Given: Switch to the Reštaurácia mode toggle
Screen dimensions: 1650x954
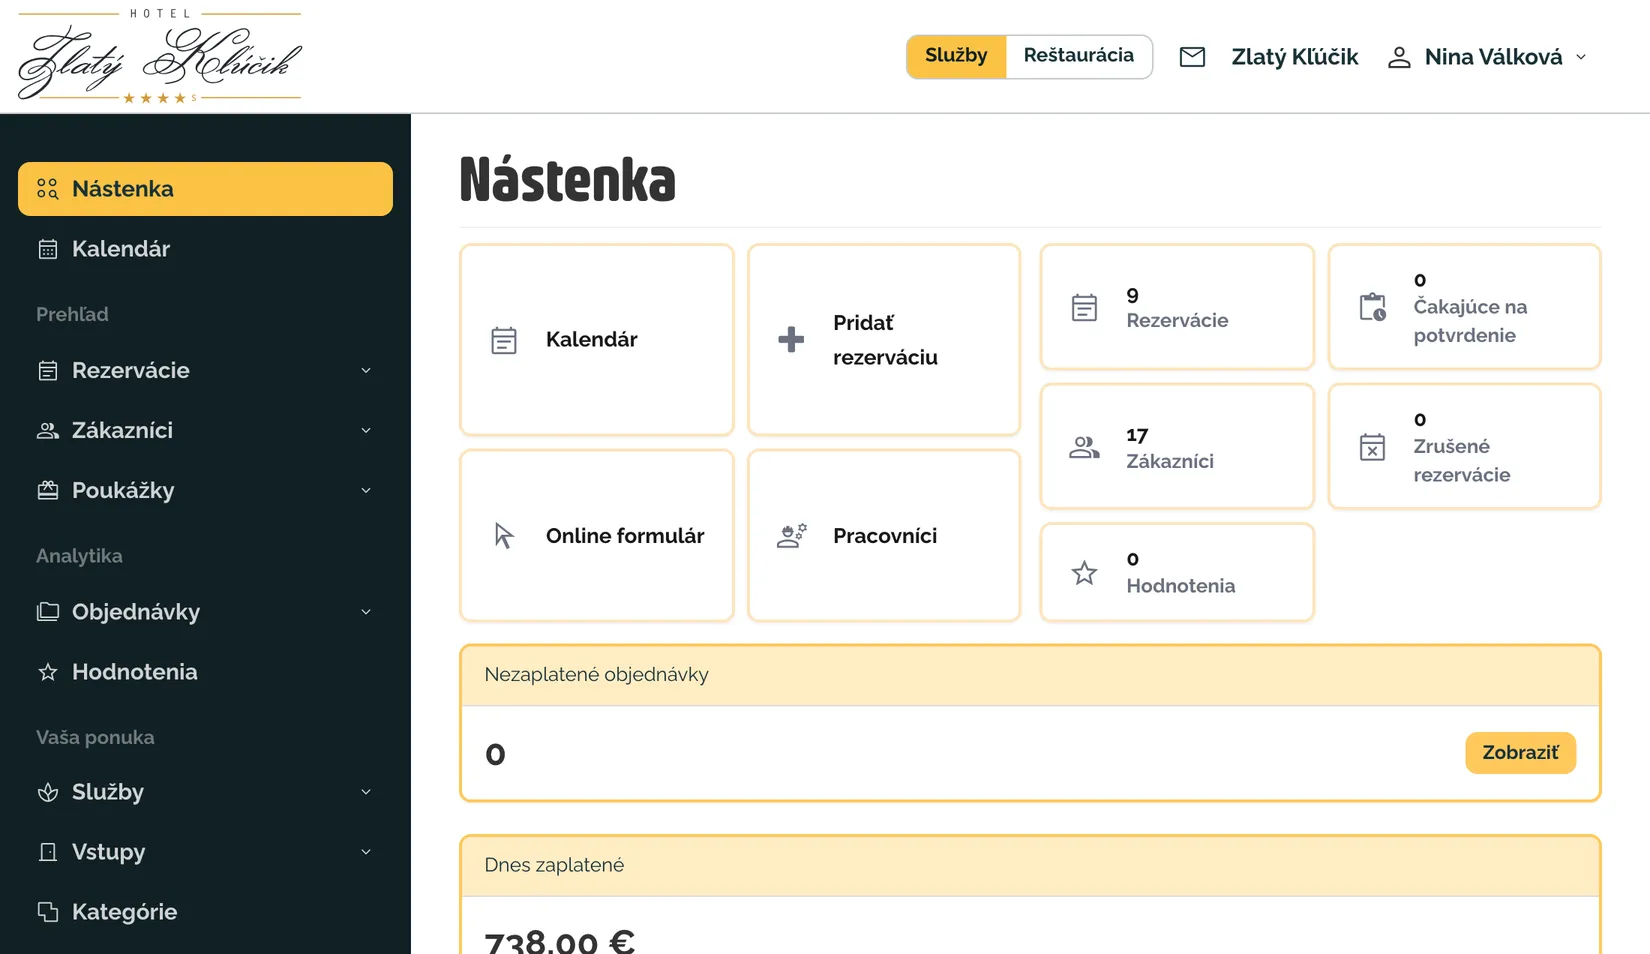Looking at the screenshot, I should pos(1079,56).
